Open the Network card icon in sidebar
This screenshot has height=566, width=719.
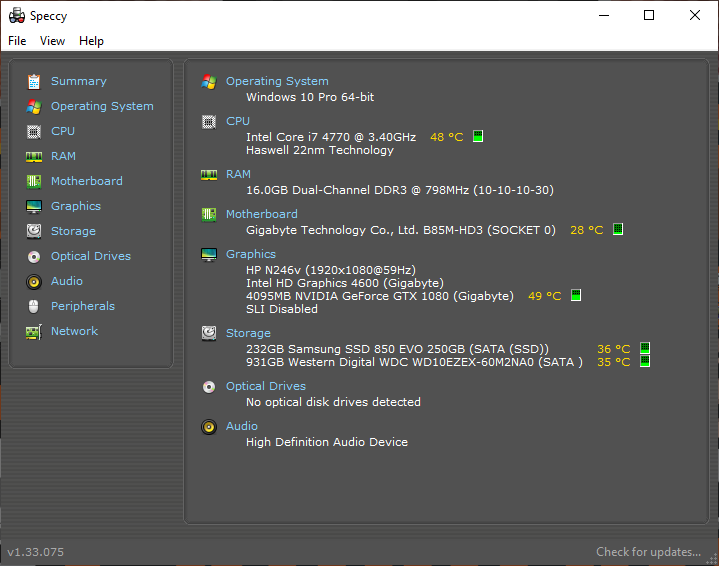click(x=34, y=332)
